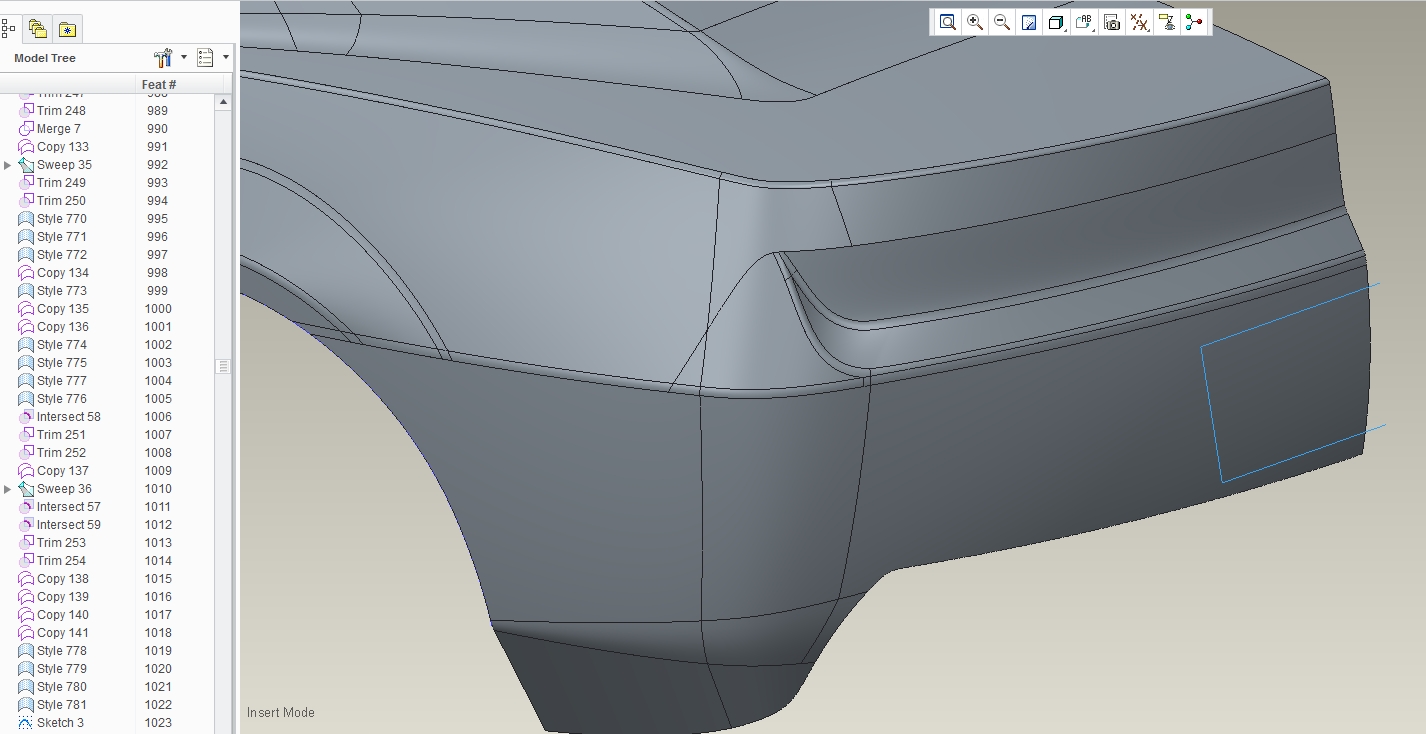Image resolution: width=1426 pixels, height=734 pixels.
Task: Open the Model Tree Show list dropdown
Action: point(212,58)
